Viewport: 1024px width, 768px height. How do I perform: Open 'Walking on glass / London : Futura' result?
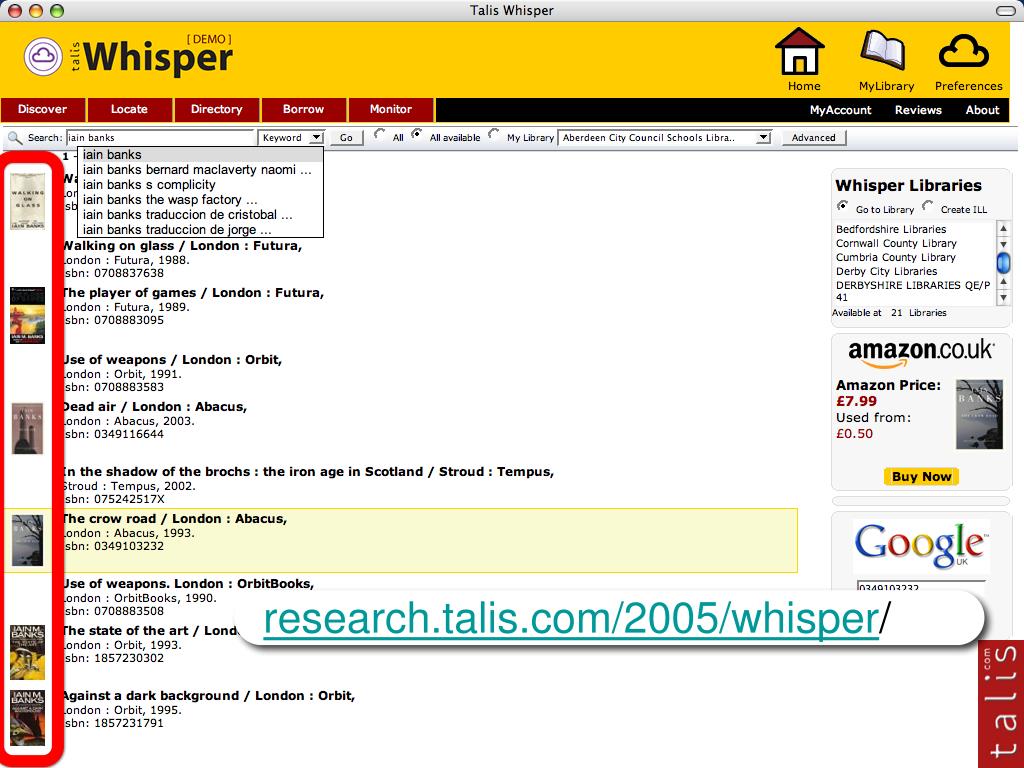click(x=182, y=246)
